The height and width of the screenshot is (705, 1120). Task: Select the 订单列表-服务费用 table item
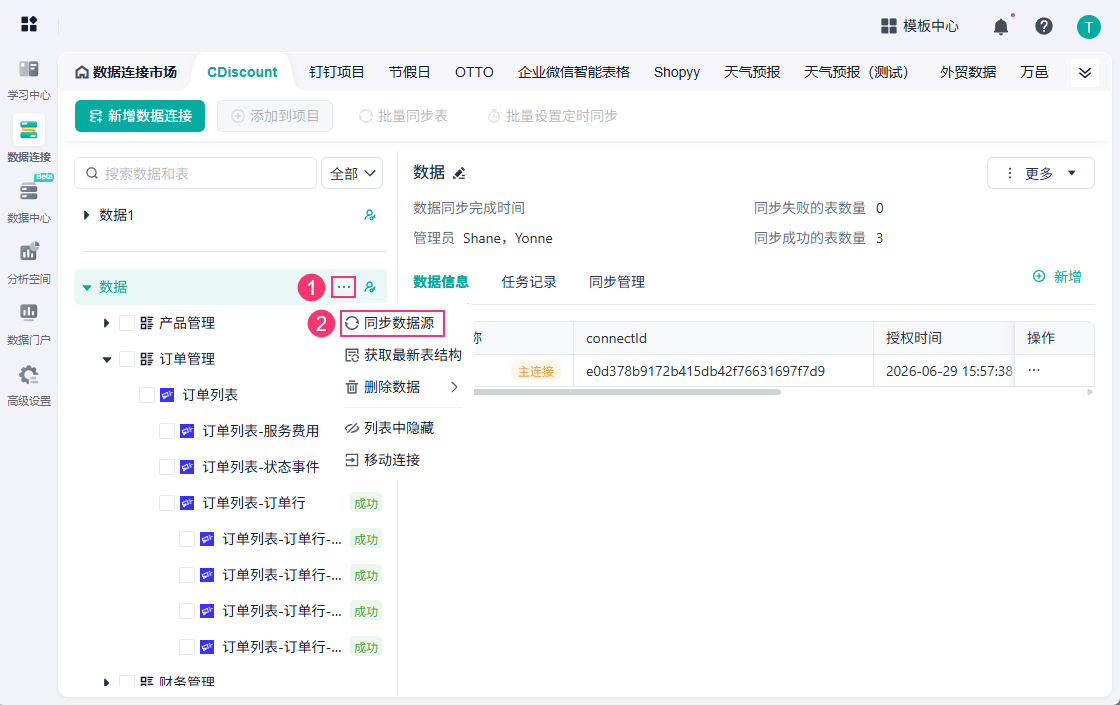coord(260,431)
